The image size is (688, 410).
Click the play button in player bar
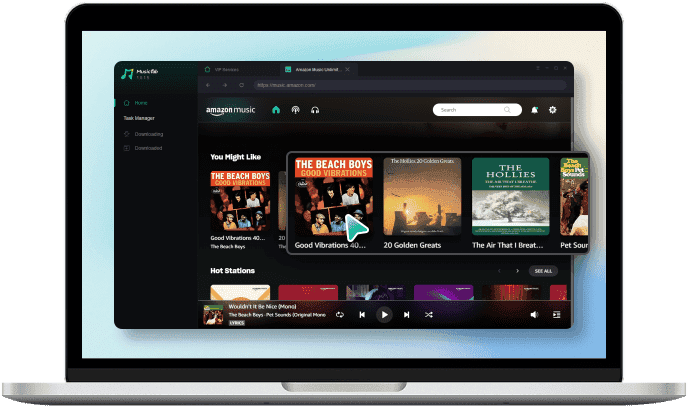click(x=384, y=315)
